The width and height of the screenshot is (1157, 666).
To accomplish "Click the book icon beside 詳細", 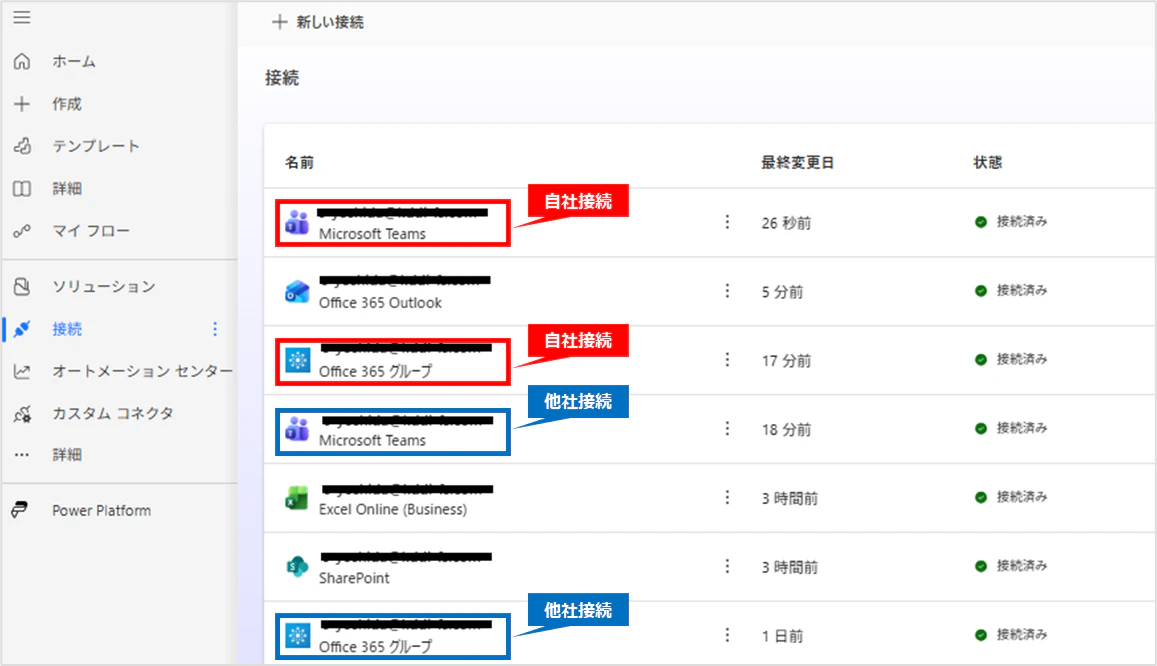I will pos(22,189).
